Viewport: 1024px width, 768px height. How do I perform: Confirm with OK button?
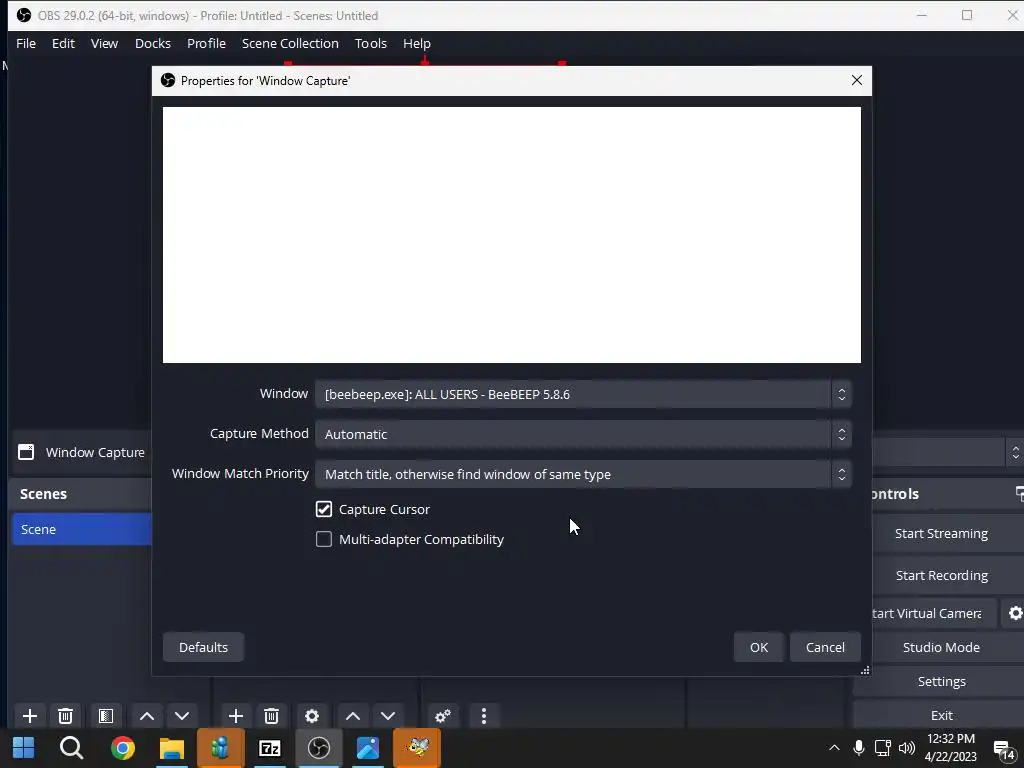tap(759, 647)
